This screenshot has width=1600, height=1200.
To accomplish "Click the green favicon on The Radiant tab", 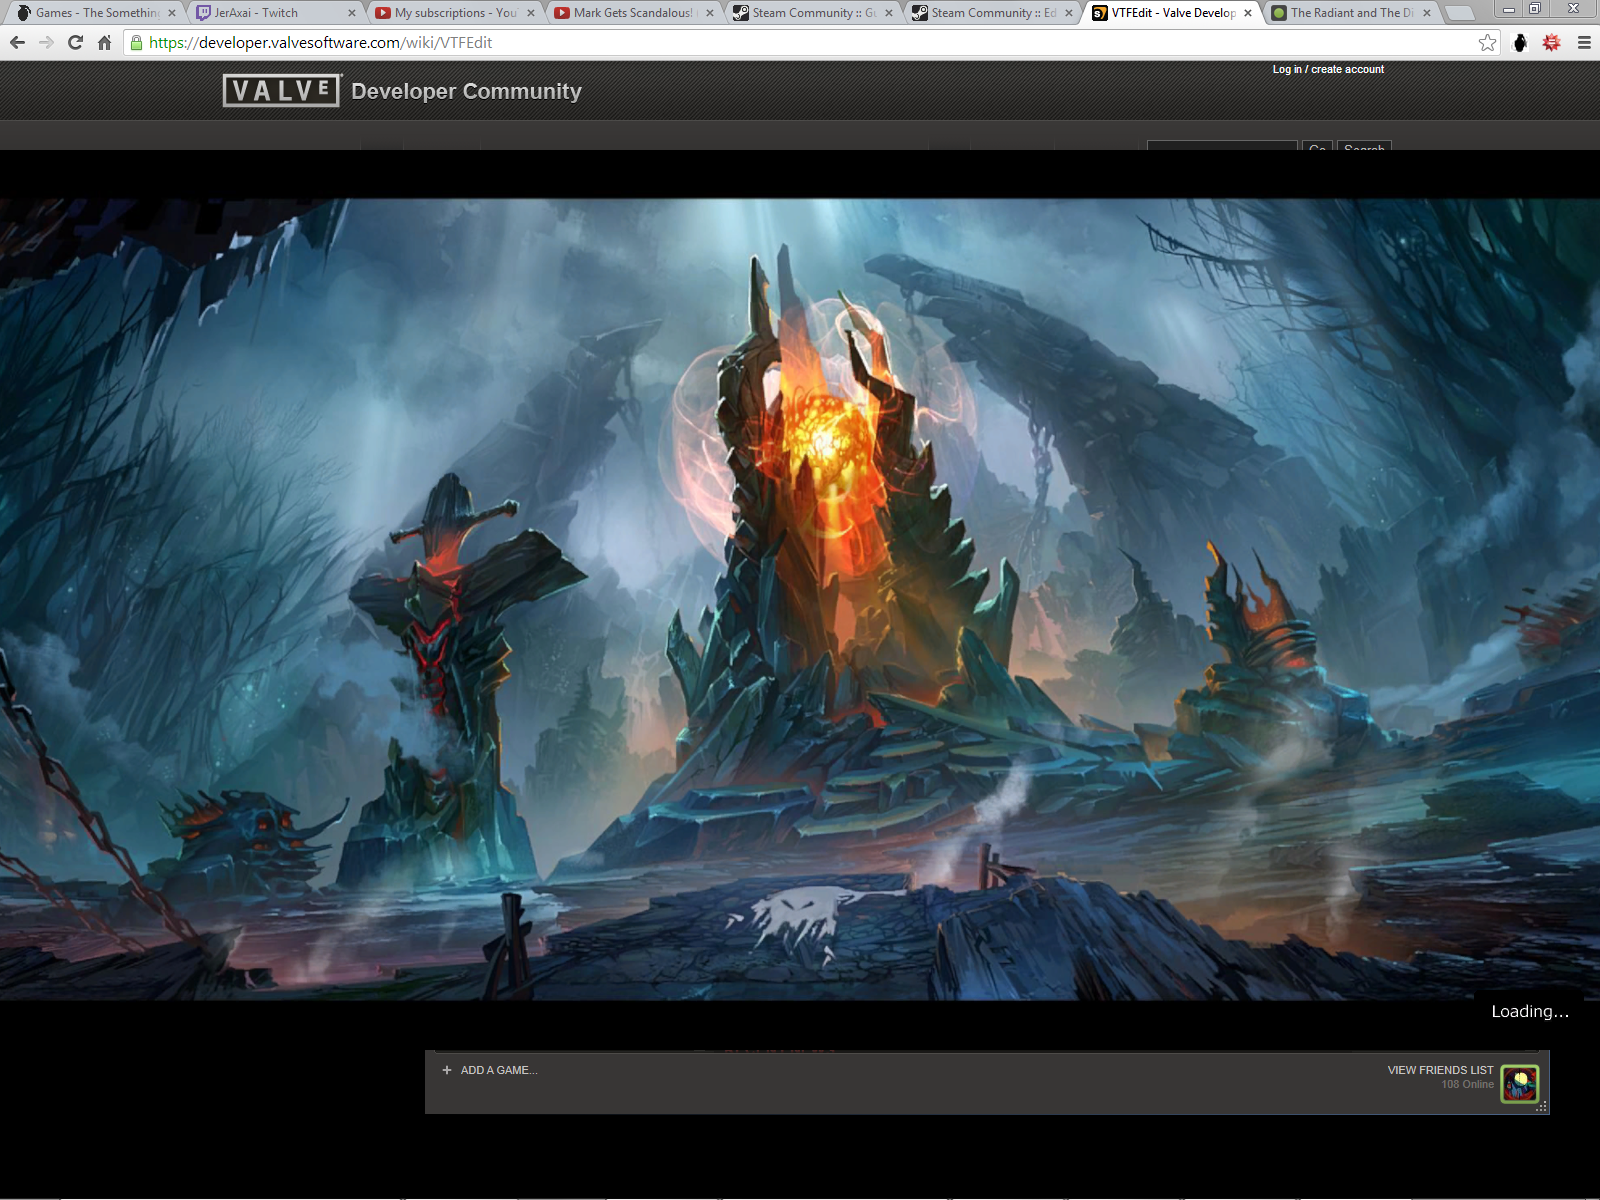I will pos(1279,13).
